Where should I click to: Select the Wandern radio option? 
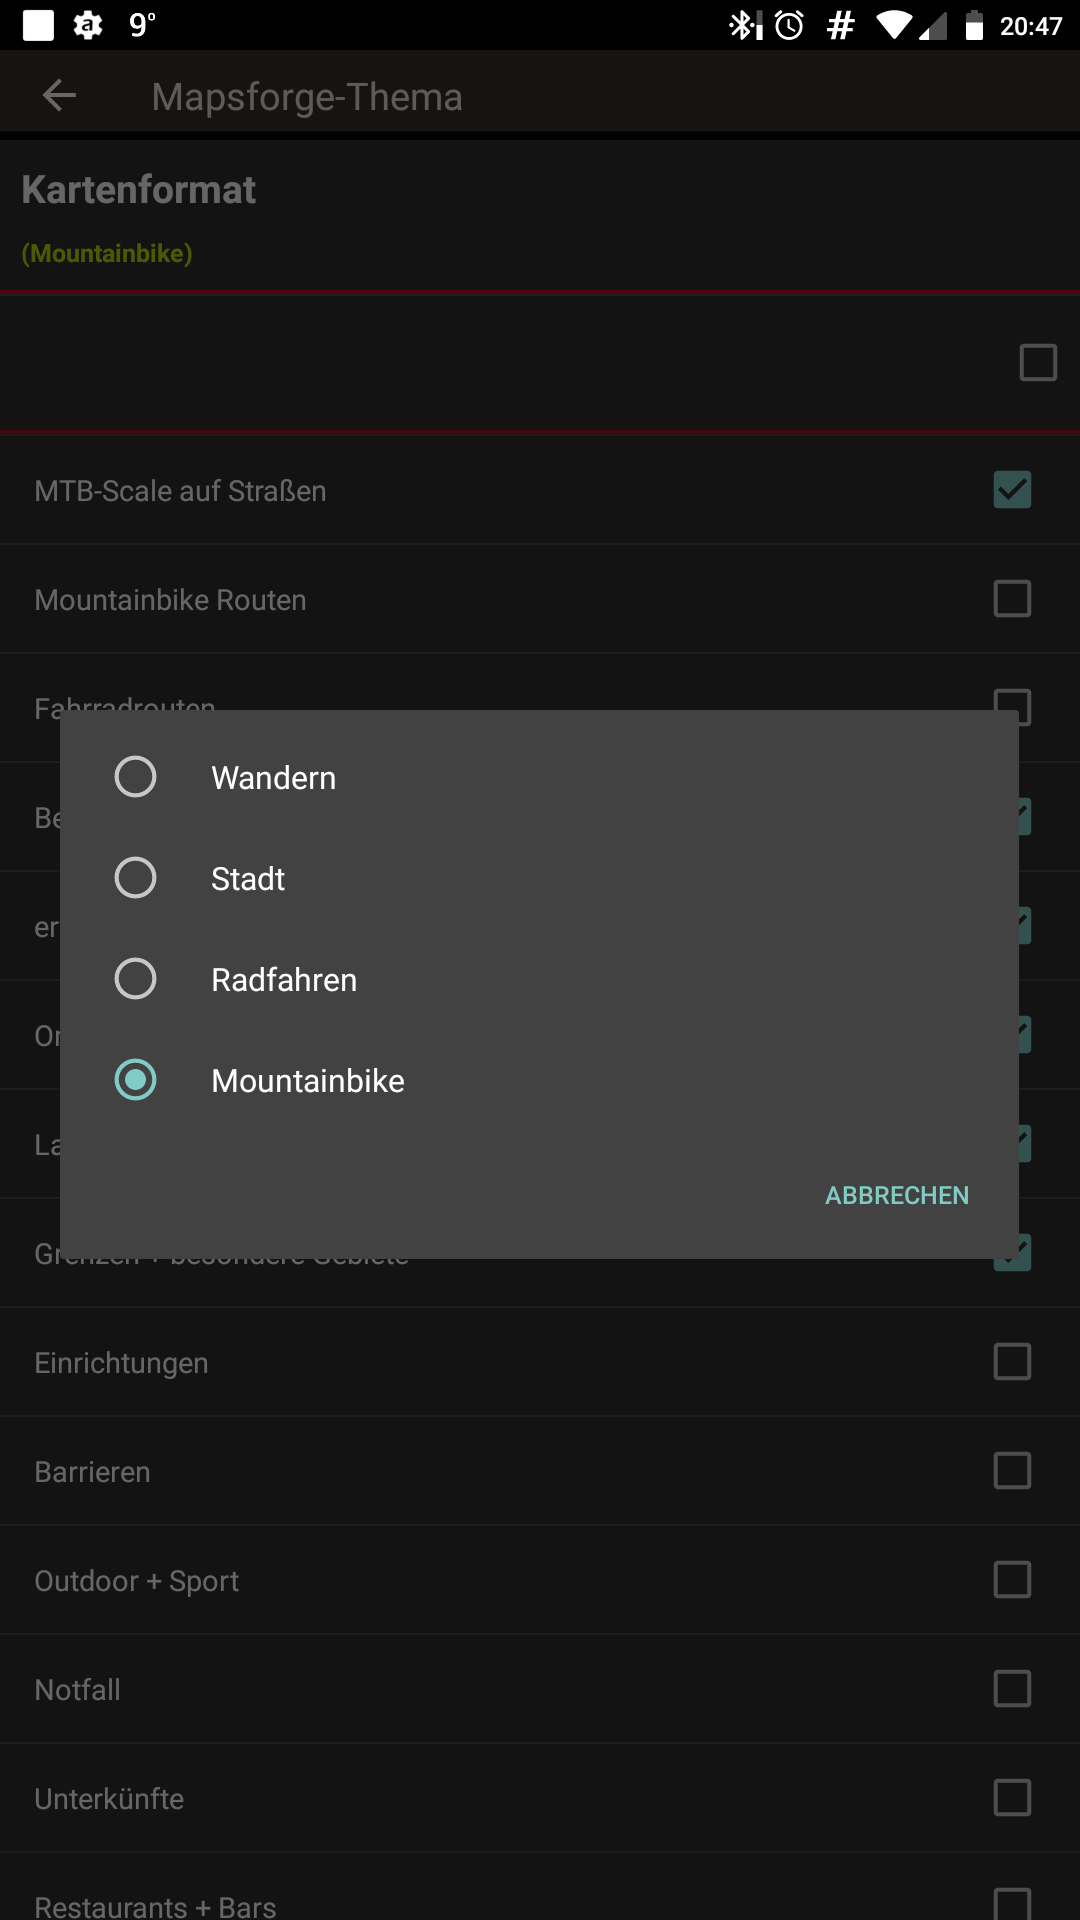[x=136, y=777]
